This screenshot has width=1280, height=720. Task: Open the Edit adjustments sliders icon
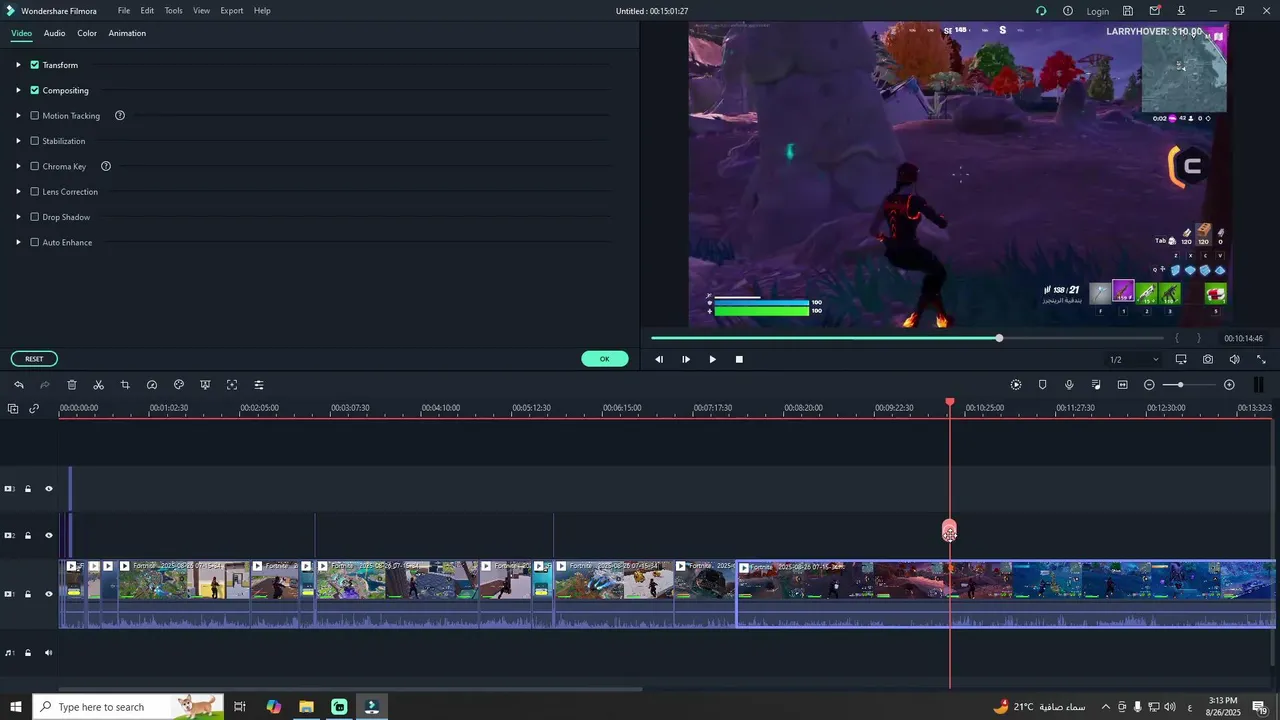(x=259, y=385)
